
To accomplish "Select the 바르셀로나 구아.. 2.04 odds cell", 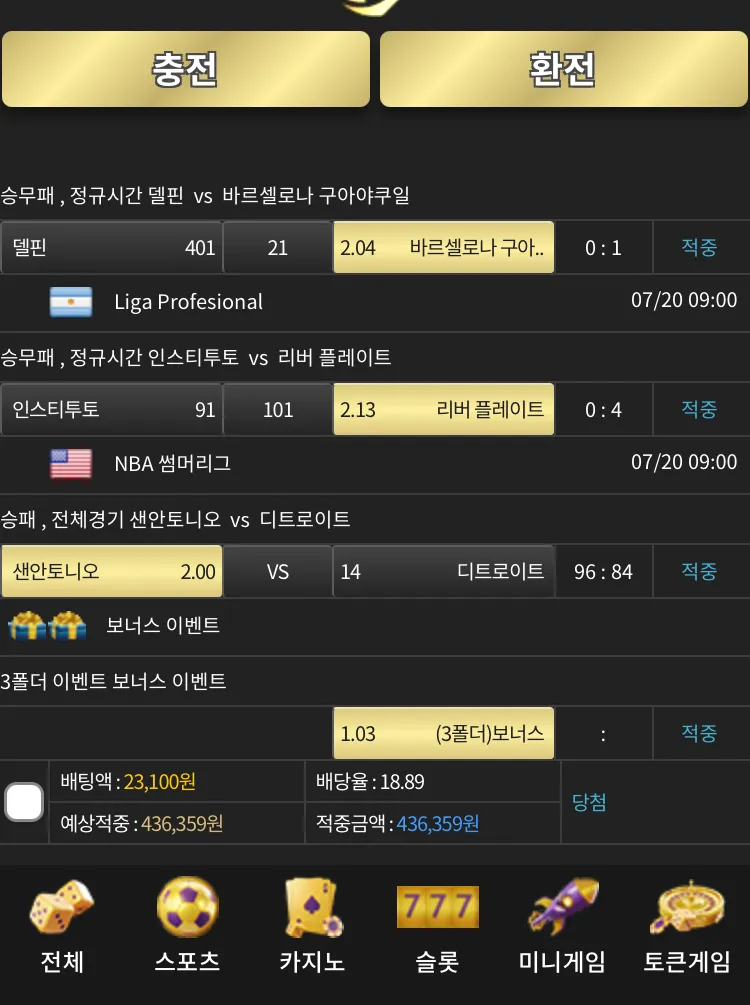I will [444, 247].
